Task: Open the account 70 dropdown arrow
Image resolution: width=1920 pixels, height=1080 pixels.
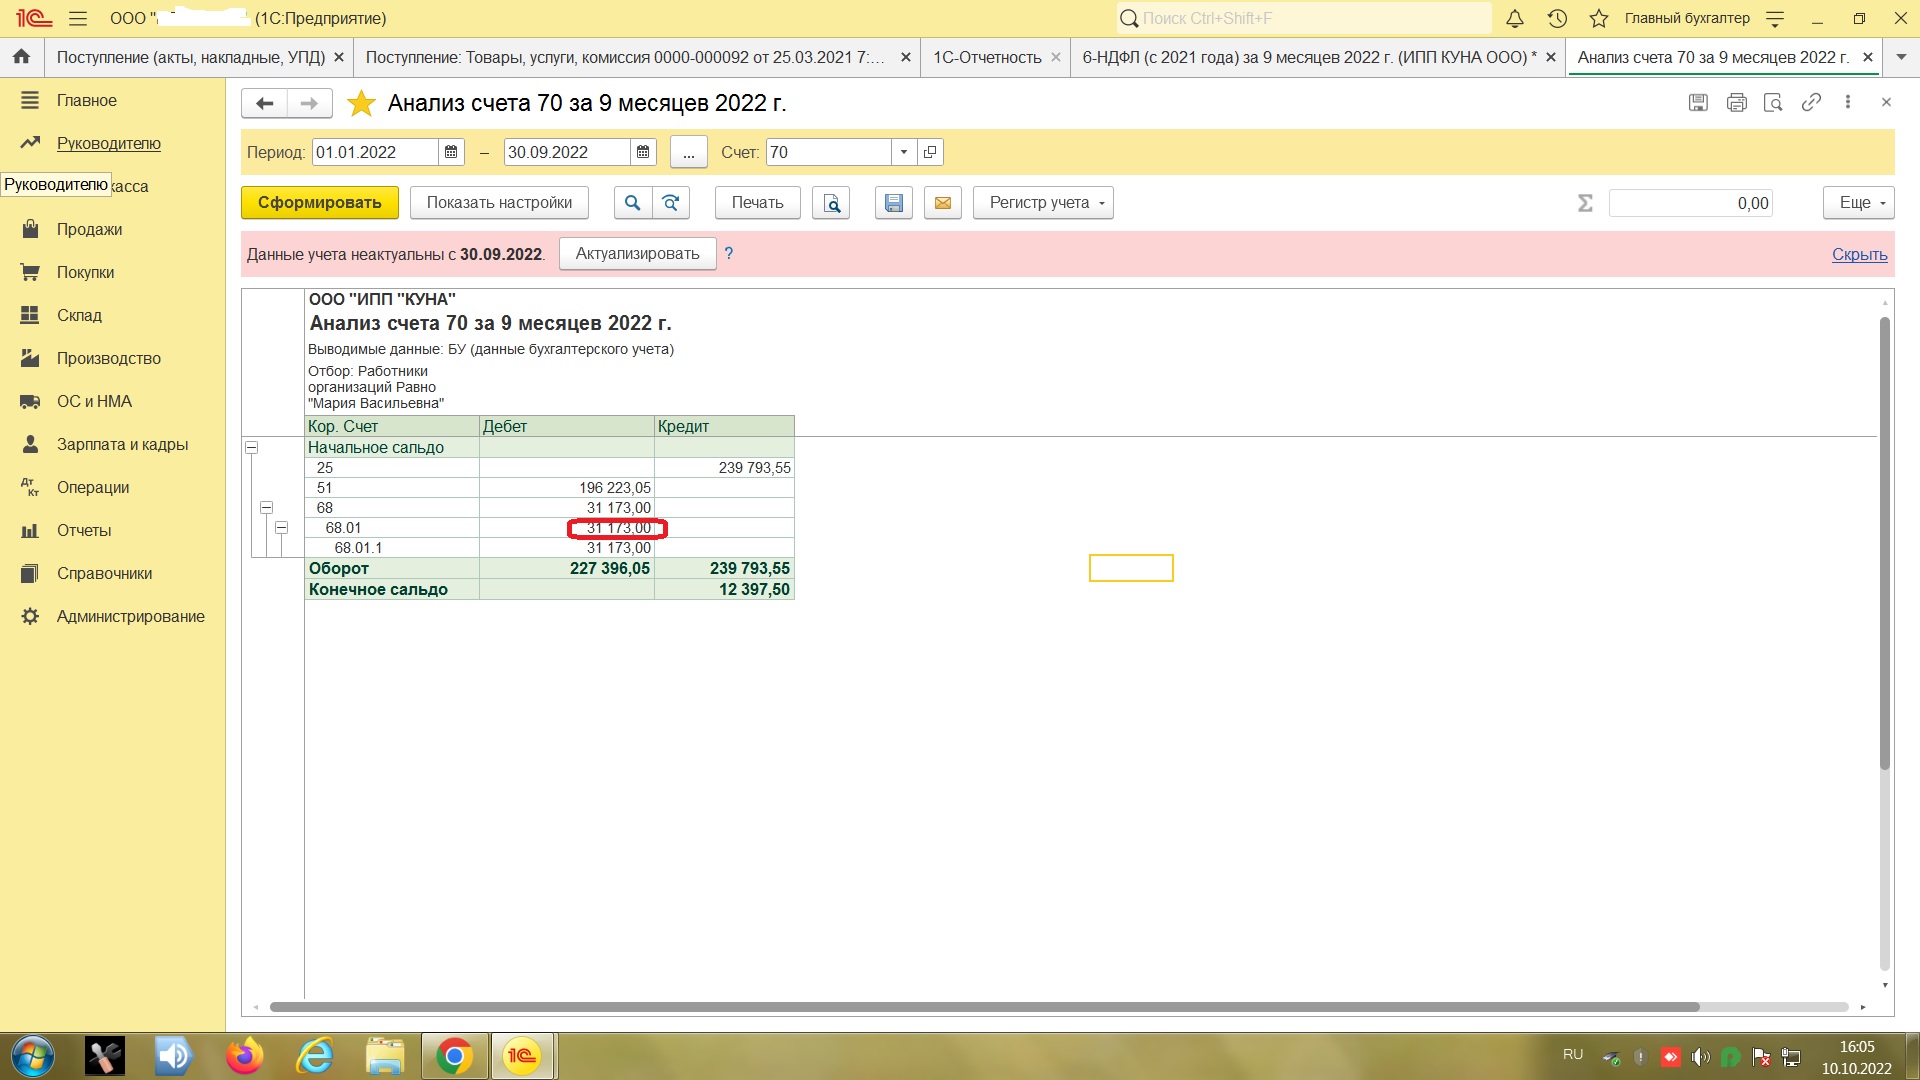Action: click(903, 152)
